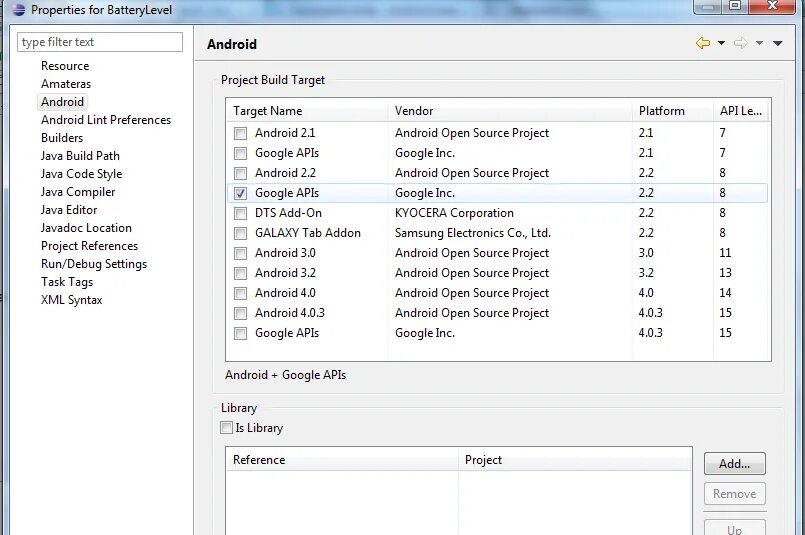The width and height of the screenshot is (805, 535).
Task: Open the XML Syntax page
Action: pyautogui.click(x=72, y=299)
